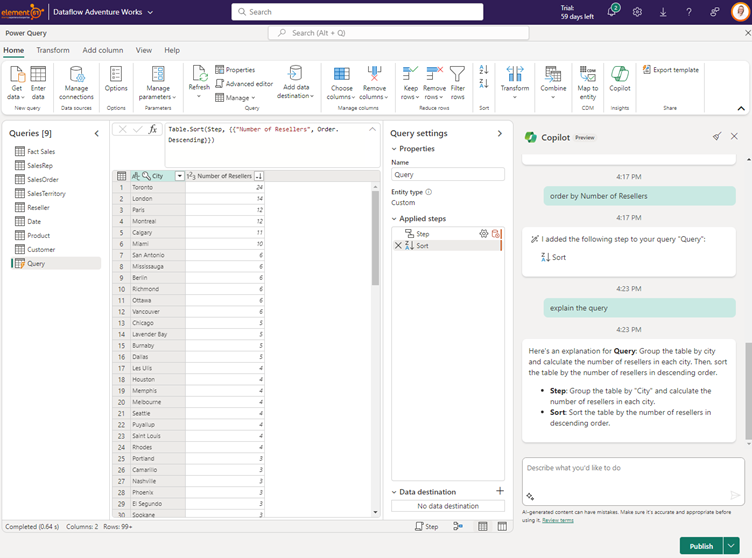Clear the Copilot chat with broom icon

tap(716, 136)
